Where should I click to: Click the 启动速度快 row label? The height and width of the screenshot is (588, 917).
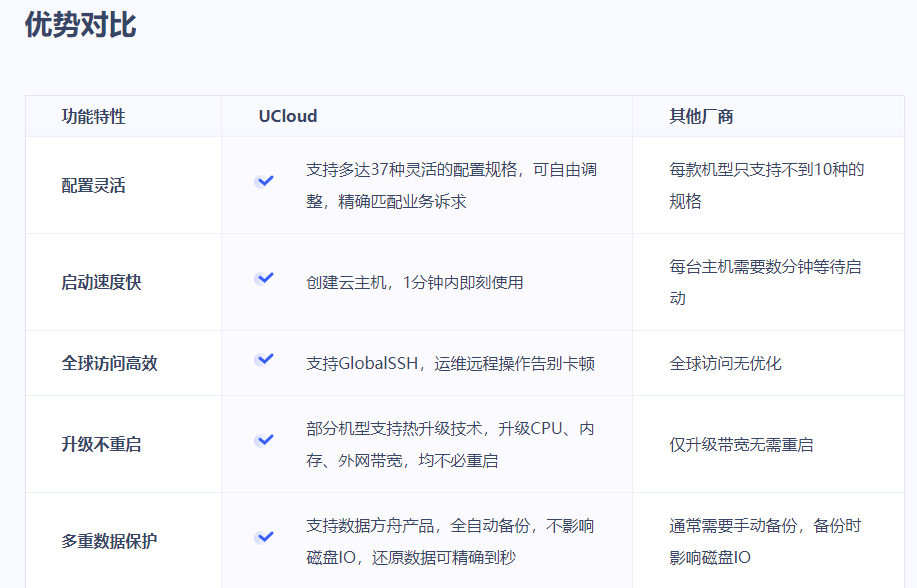click(101, 283)
